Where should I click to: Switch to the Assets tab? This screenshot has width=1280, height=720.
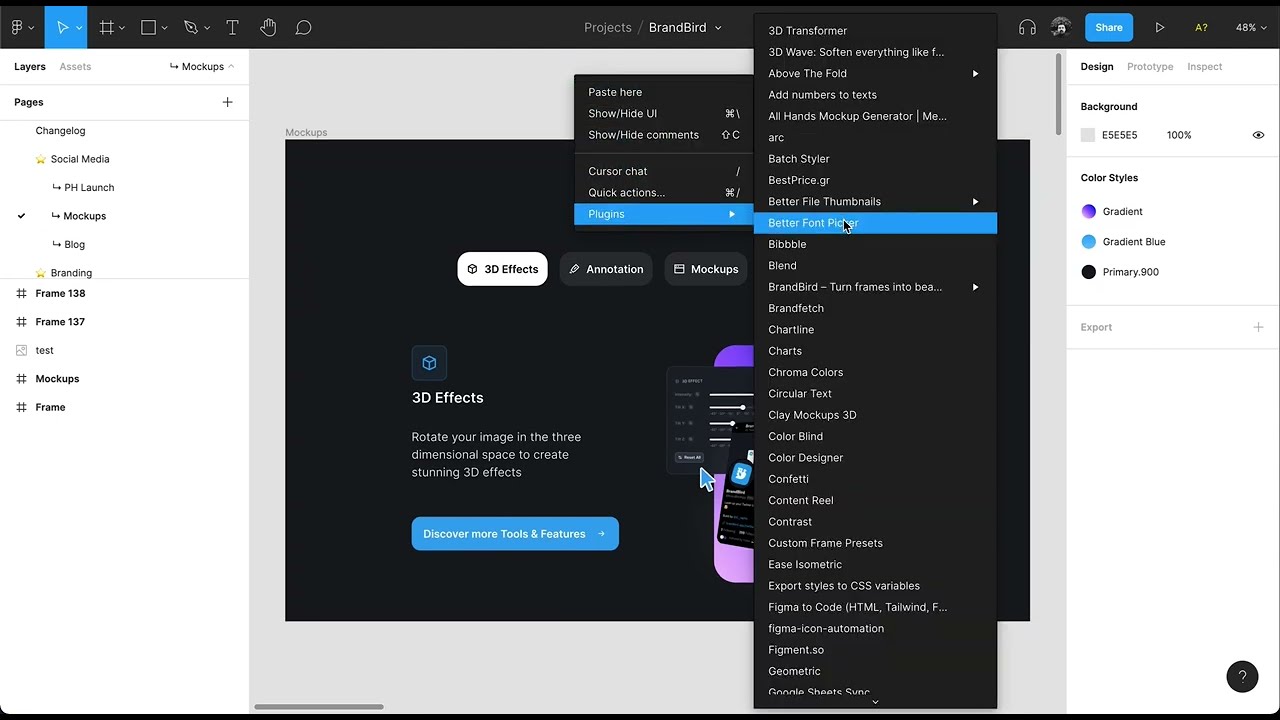75,67
